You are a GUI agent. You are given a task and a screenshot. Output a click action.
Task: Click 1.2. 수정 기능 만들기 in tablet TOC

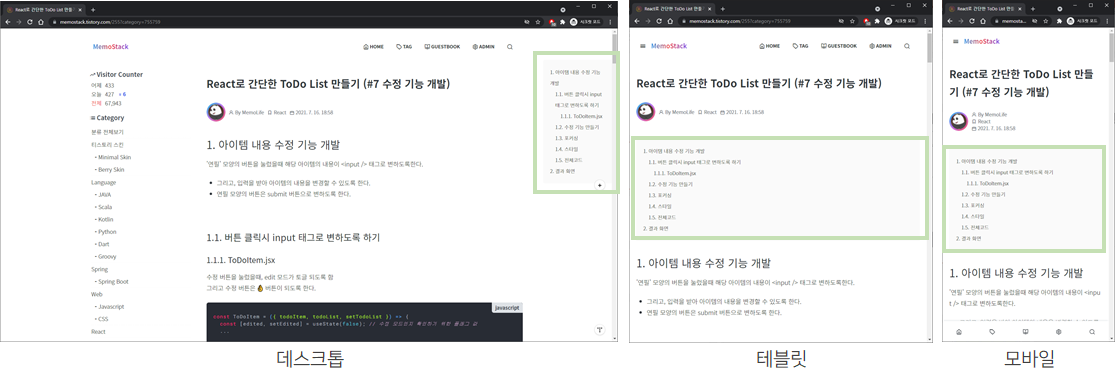pos(671,184)
